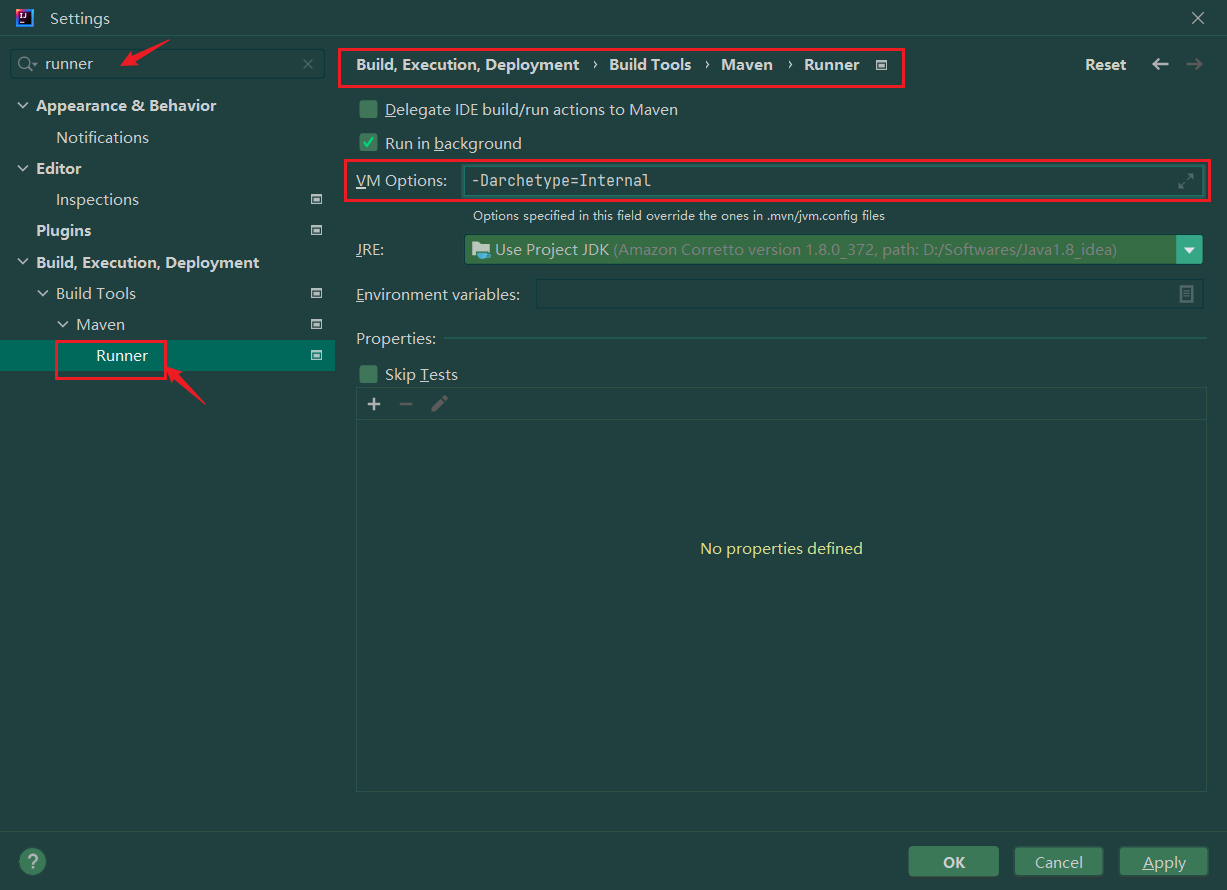Confirm with the OK button
The image size is (1227, 890).
(x=954, y=862)
